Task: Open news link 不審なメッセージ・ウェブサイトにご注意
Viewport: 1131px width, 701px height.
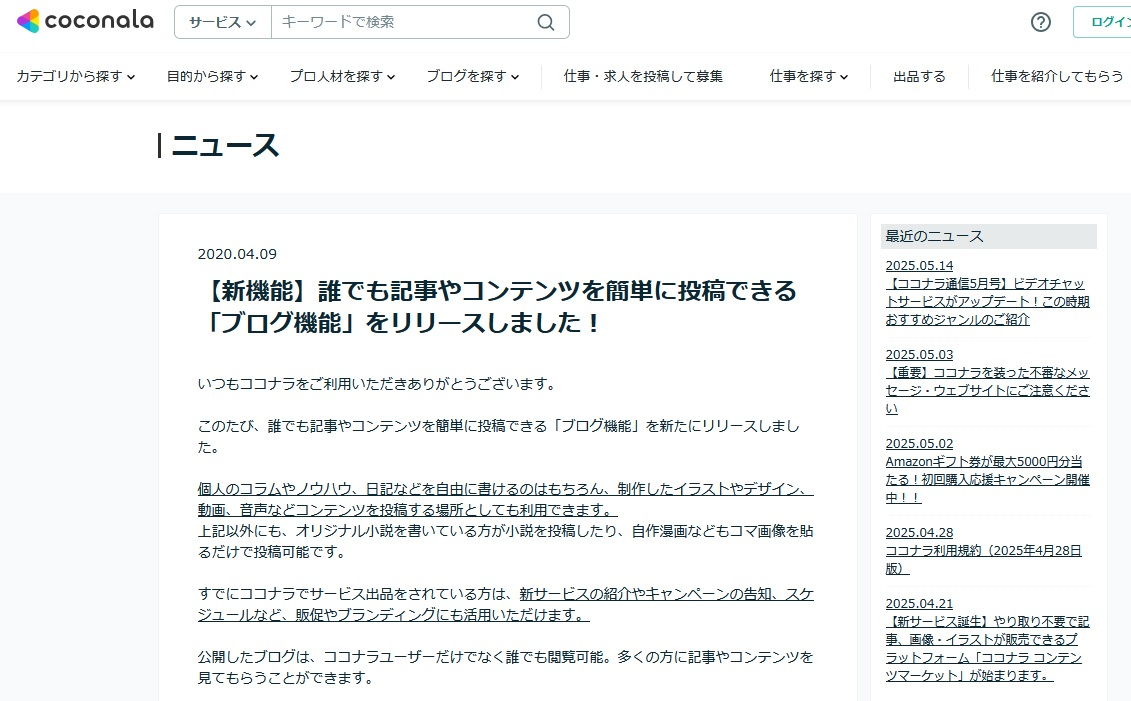Action: click(987, 390)
